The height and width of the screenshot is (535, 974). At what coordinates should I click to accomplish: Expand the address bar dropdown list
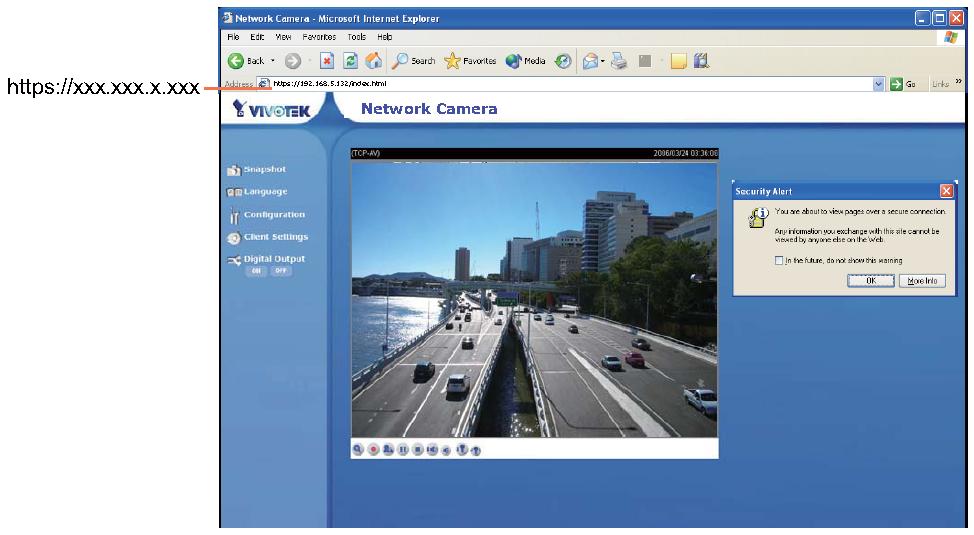click(x=878, y=84)
